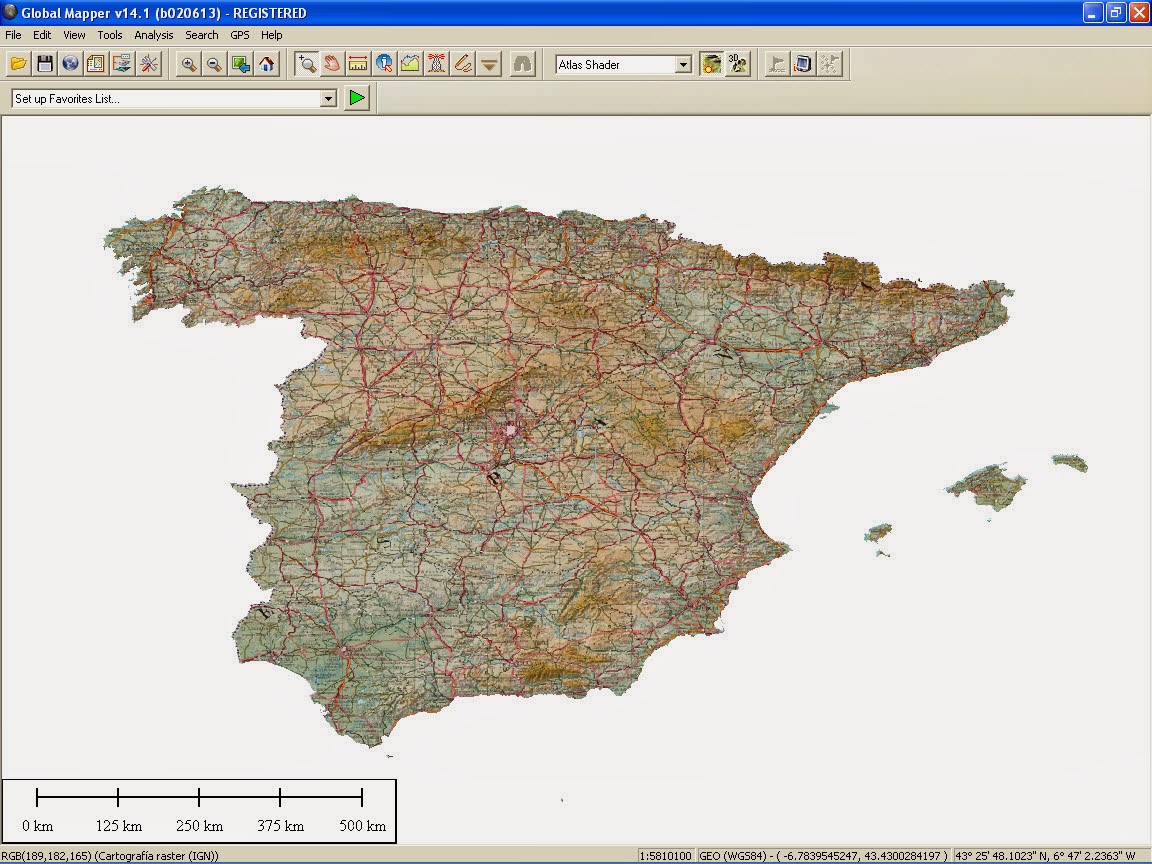Viewport: 1152px width, 864px height.
Task: Activate the Zoom magnifier tool
Action: coord(306,62)
